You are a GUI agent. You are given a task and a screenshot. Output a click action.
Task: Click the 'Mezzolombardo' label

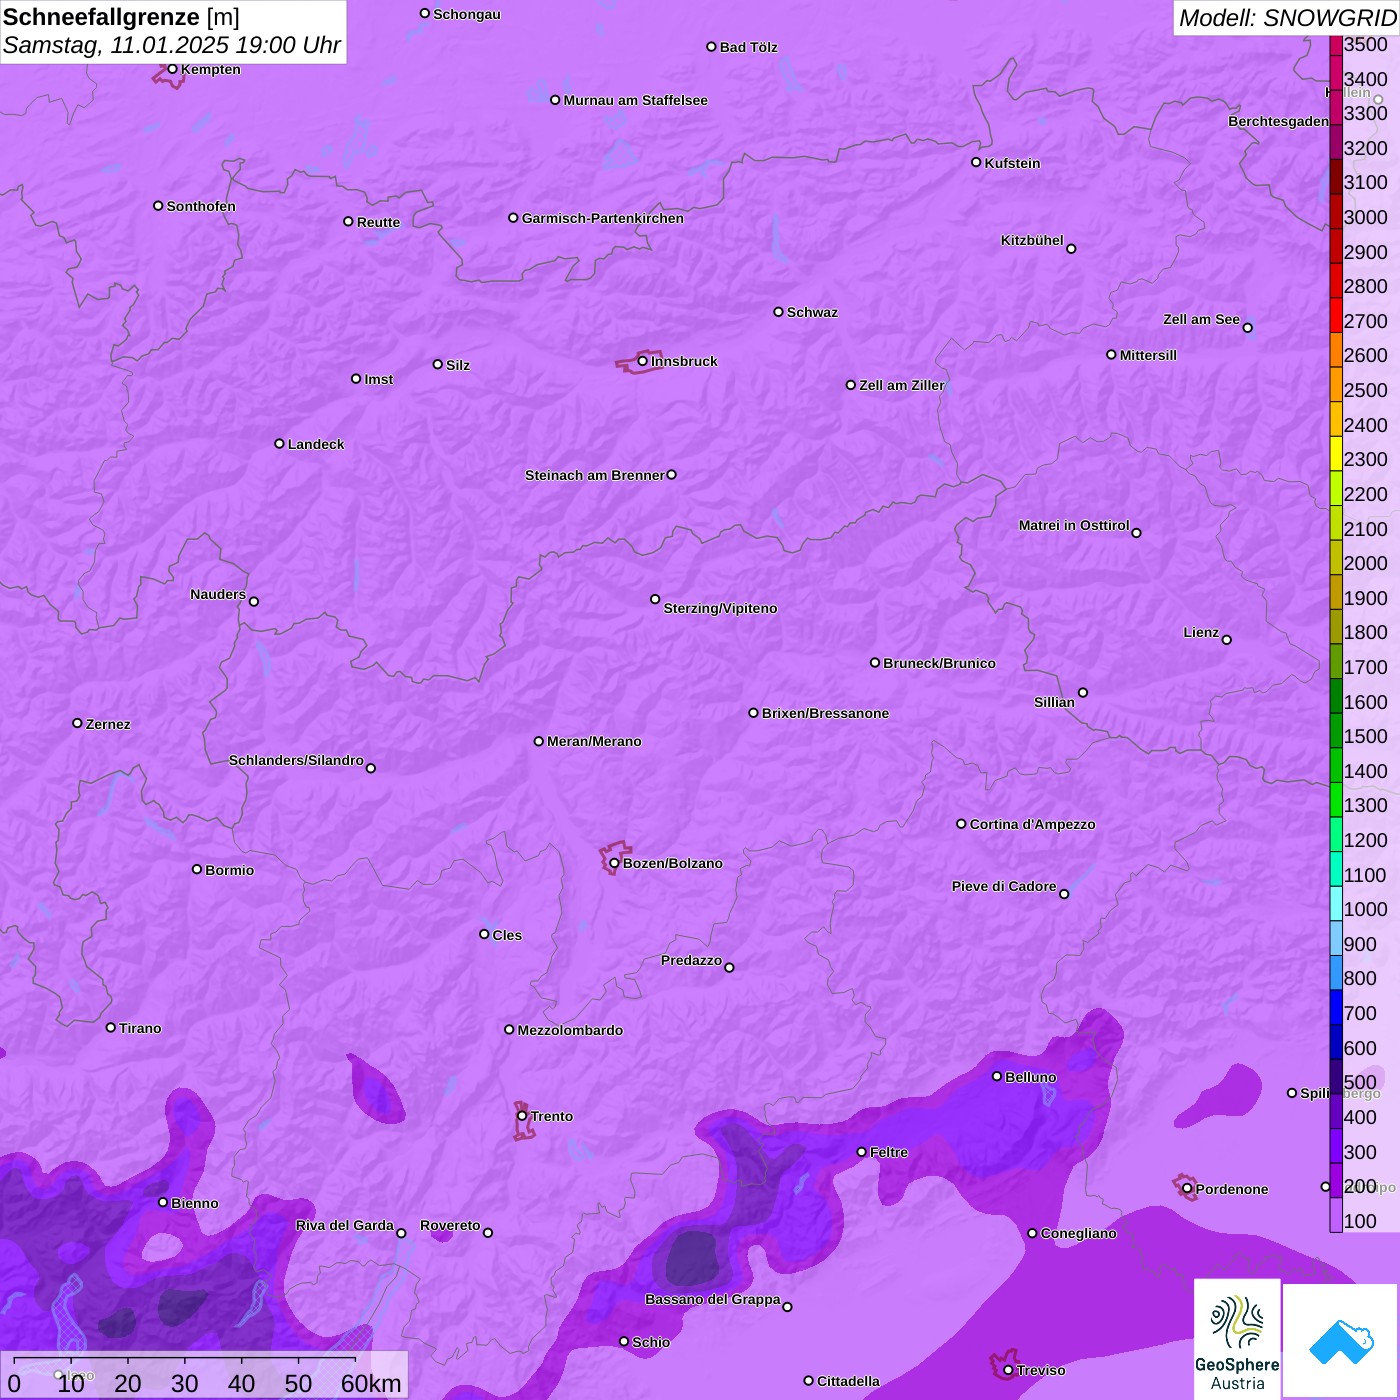pos(570,1030)
